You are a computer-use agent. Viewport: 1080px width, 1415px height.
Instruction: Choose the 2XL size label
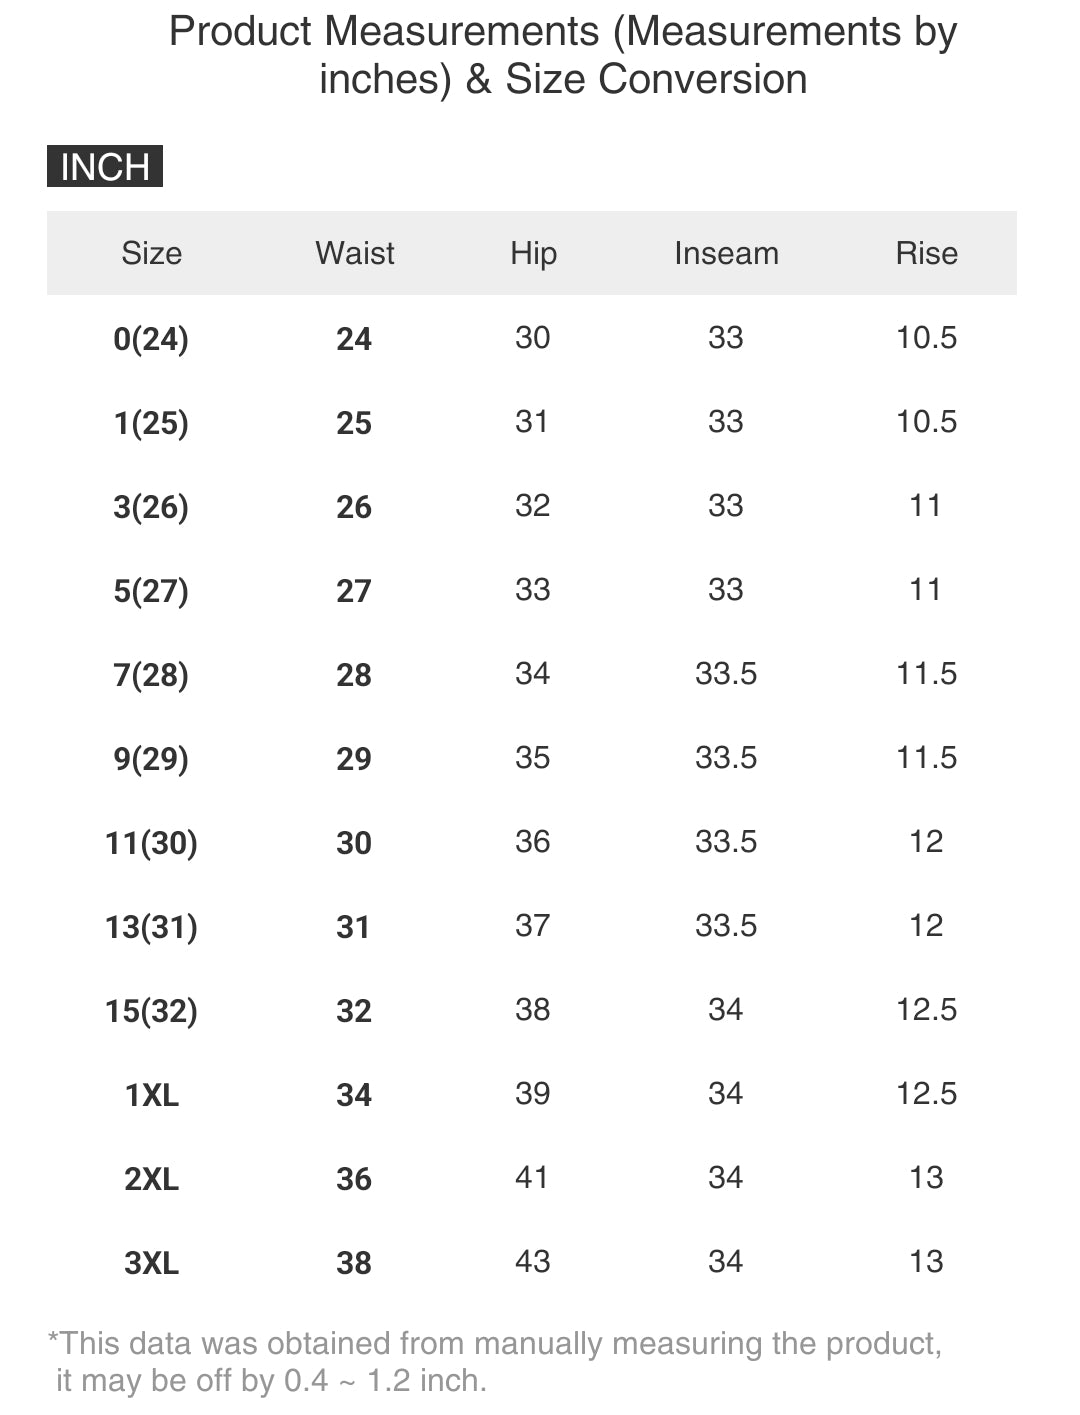point(151,1179)
